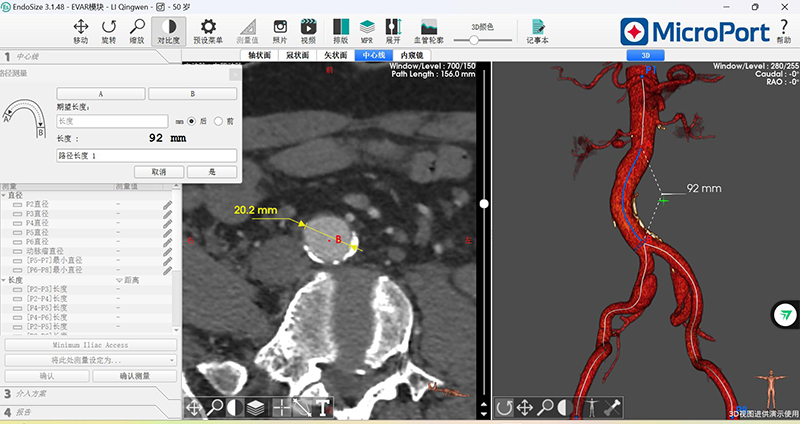Select the pan tool in the 3D view's bottom toolbar
Screen dimensions: 800x424
[x=524, y=408]
